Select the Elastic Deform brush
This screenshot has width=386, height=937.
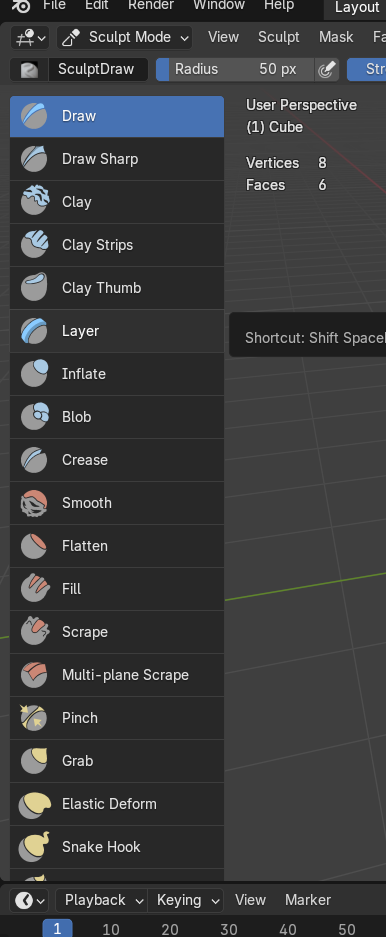(x=117, y=804)
